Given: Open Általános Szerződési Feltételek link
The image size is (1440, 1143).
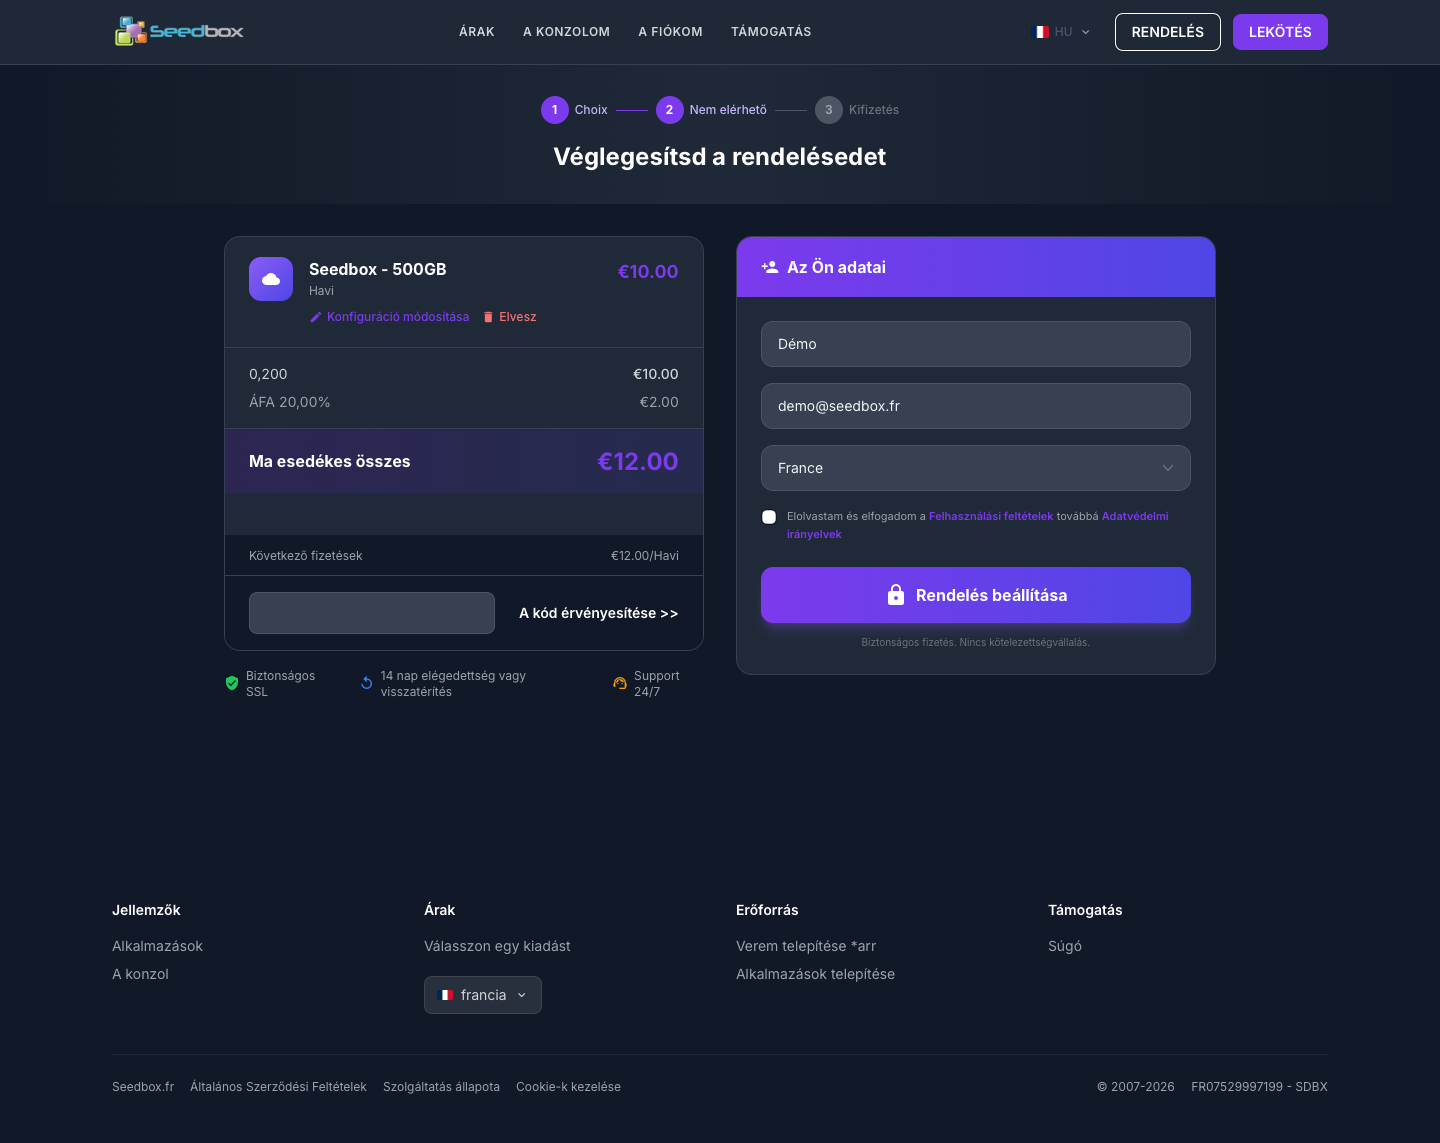Looking at the screenshot, I should click(278, 1087).
